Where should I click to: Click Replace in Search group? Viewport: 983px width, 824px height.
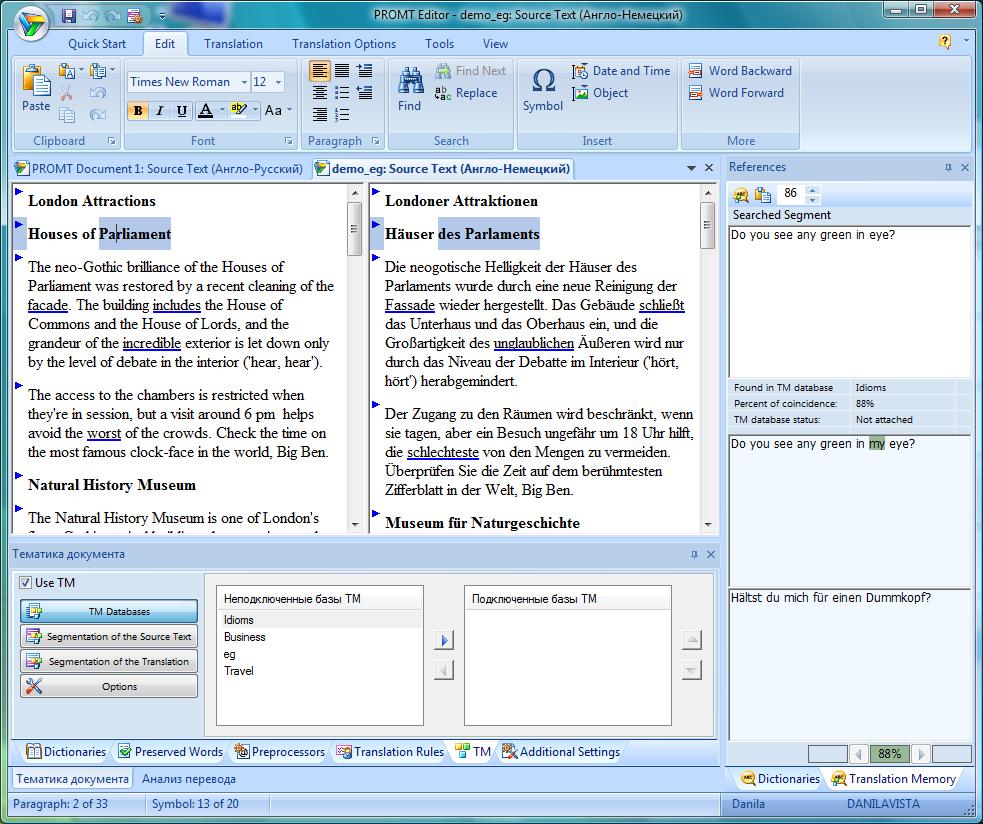[466, 93]
